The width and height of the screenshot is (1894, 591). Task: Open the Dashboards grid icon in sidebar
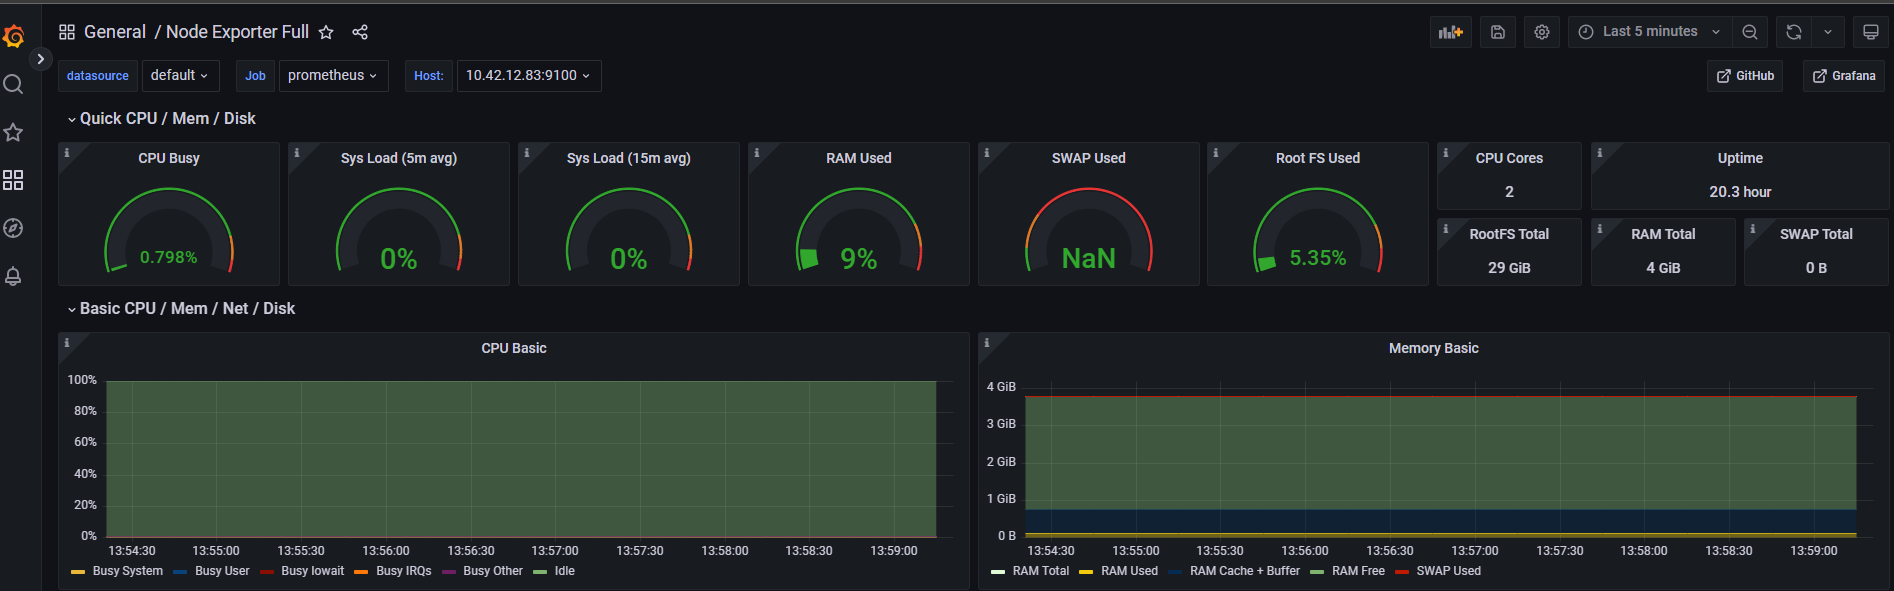pyautogui.click(x=13, y=180)
